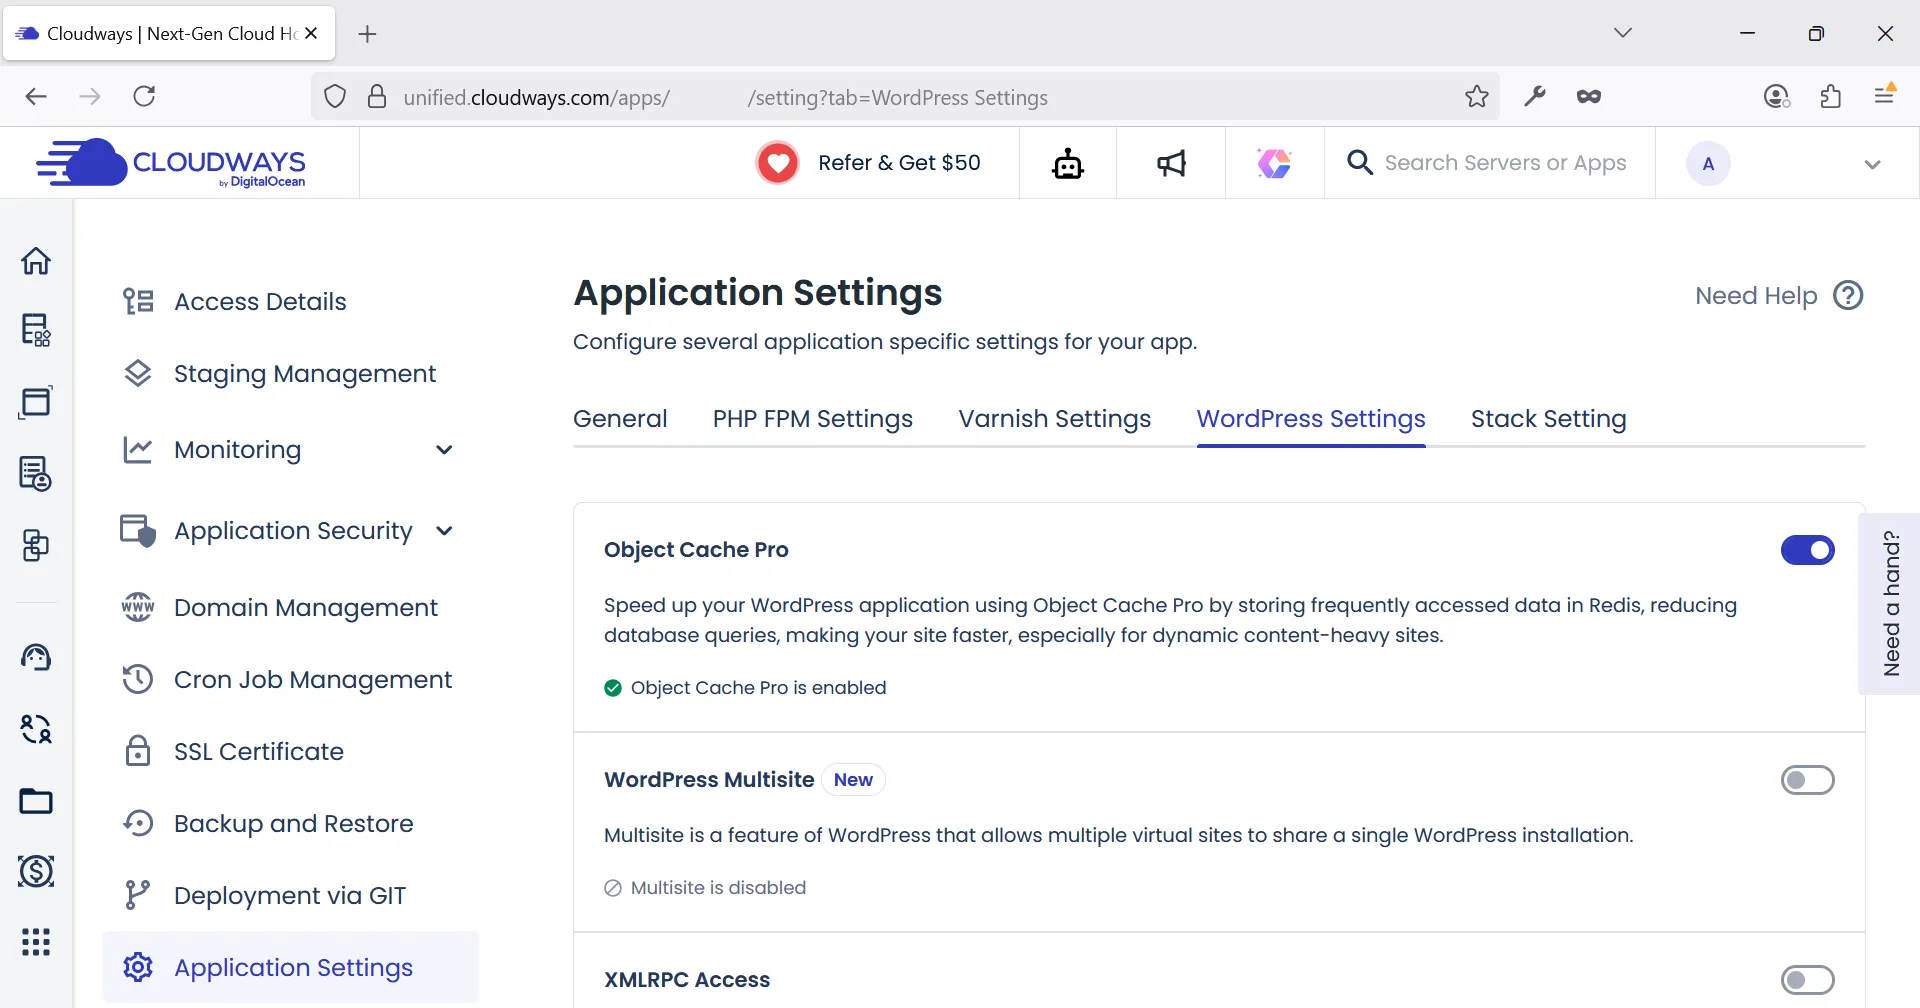The height and width of the screenshot is (1008, 1920).
Task: Expand the Application Security section
Action: click(444, 530)
